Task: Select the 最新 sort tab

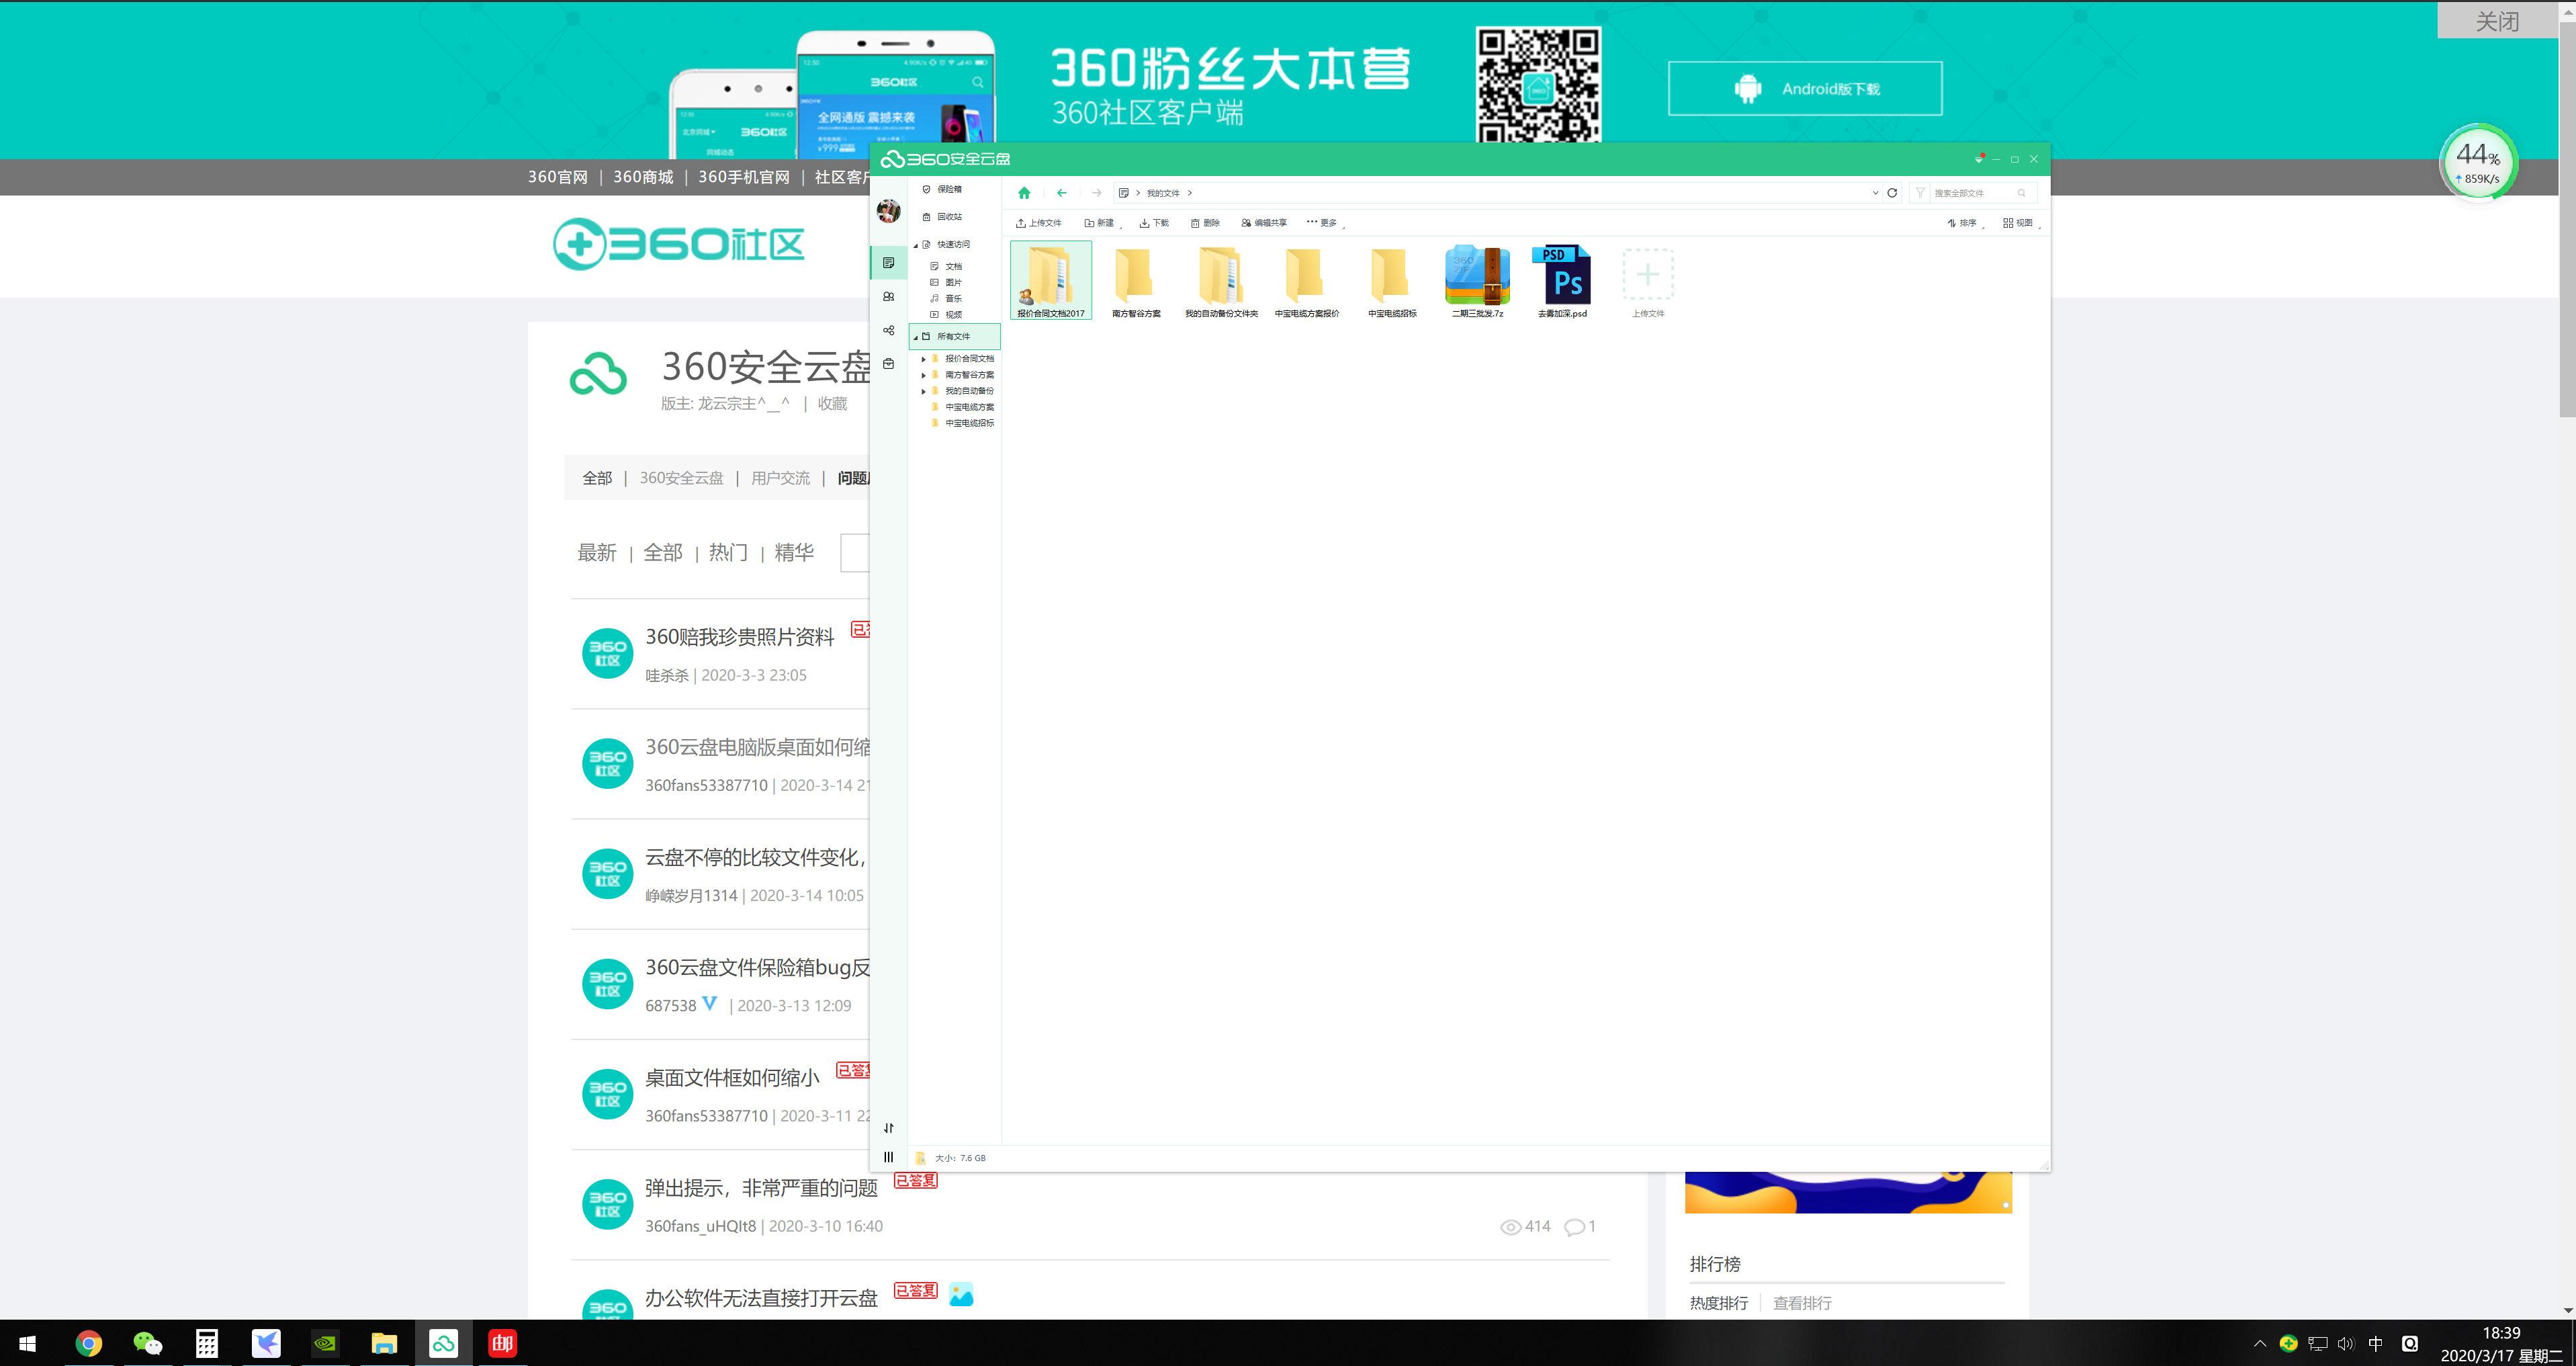Action: 597,552
